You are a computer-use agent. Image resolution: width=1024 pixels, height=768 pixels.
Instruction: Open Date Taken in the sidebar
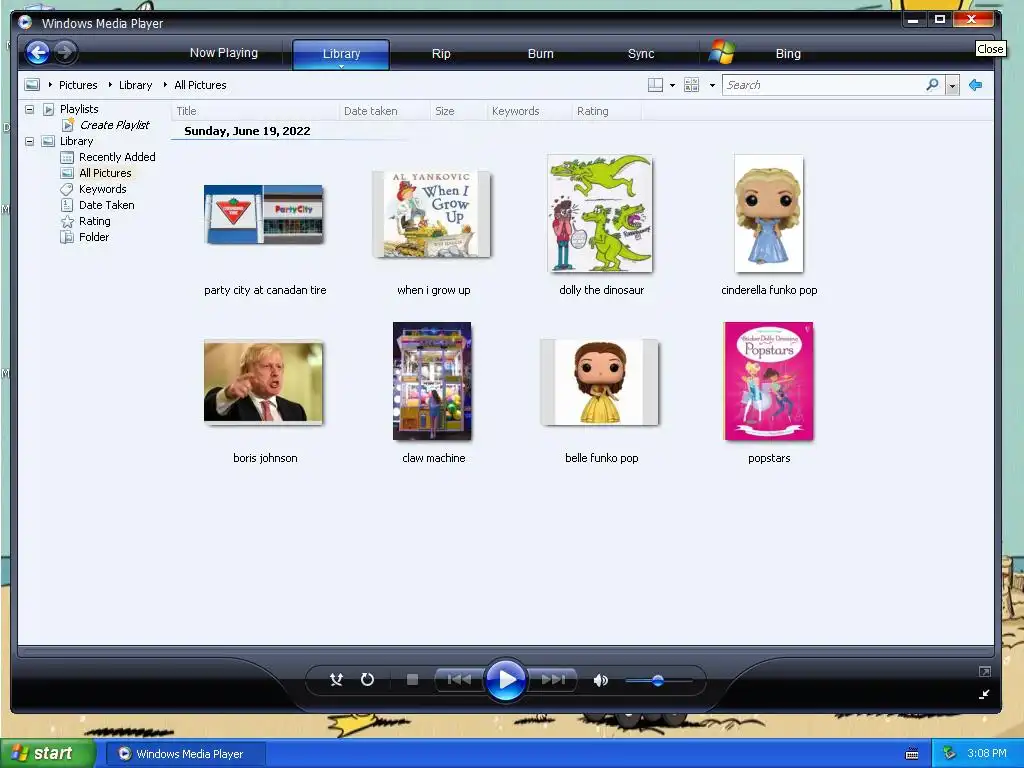(106, 205)
